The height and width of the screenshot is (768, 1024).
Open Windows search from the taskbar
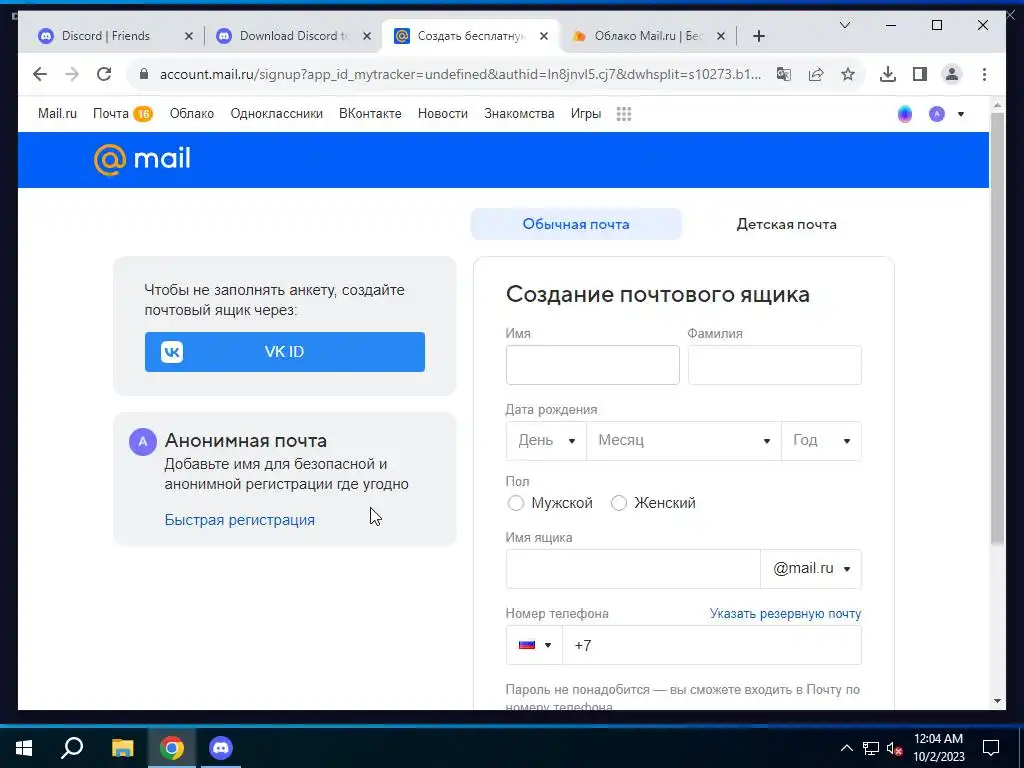(72, 748)
